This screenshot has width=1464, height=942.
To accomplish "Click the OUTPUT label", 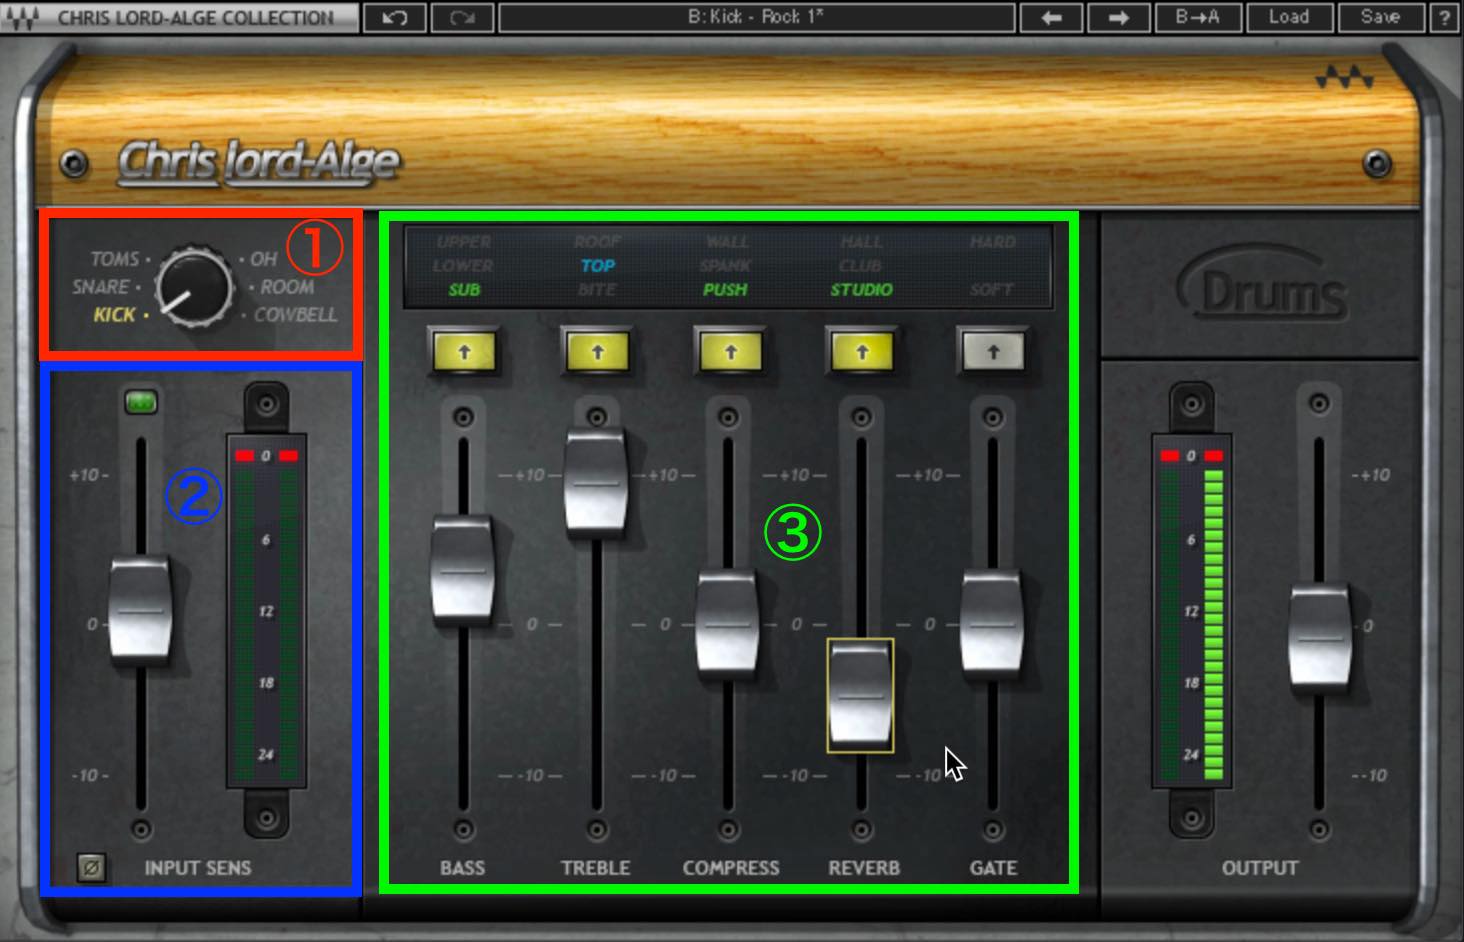I will [x=1260, y=868].
